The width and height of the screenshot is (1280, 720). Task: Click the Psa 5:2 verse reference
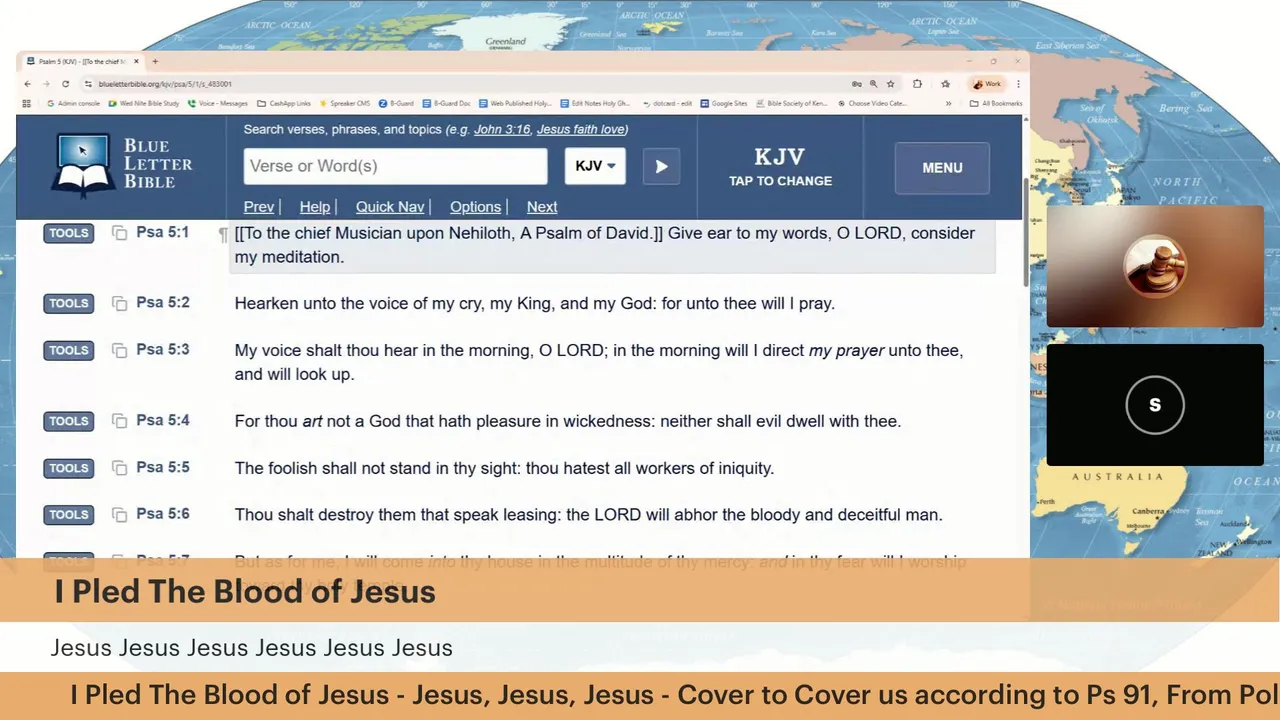pyautogui.click(x=163, y=302)
